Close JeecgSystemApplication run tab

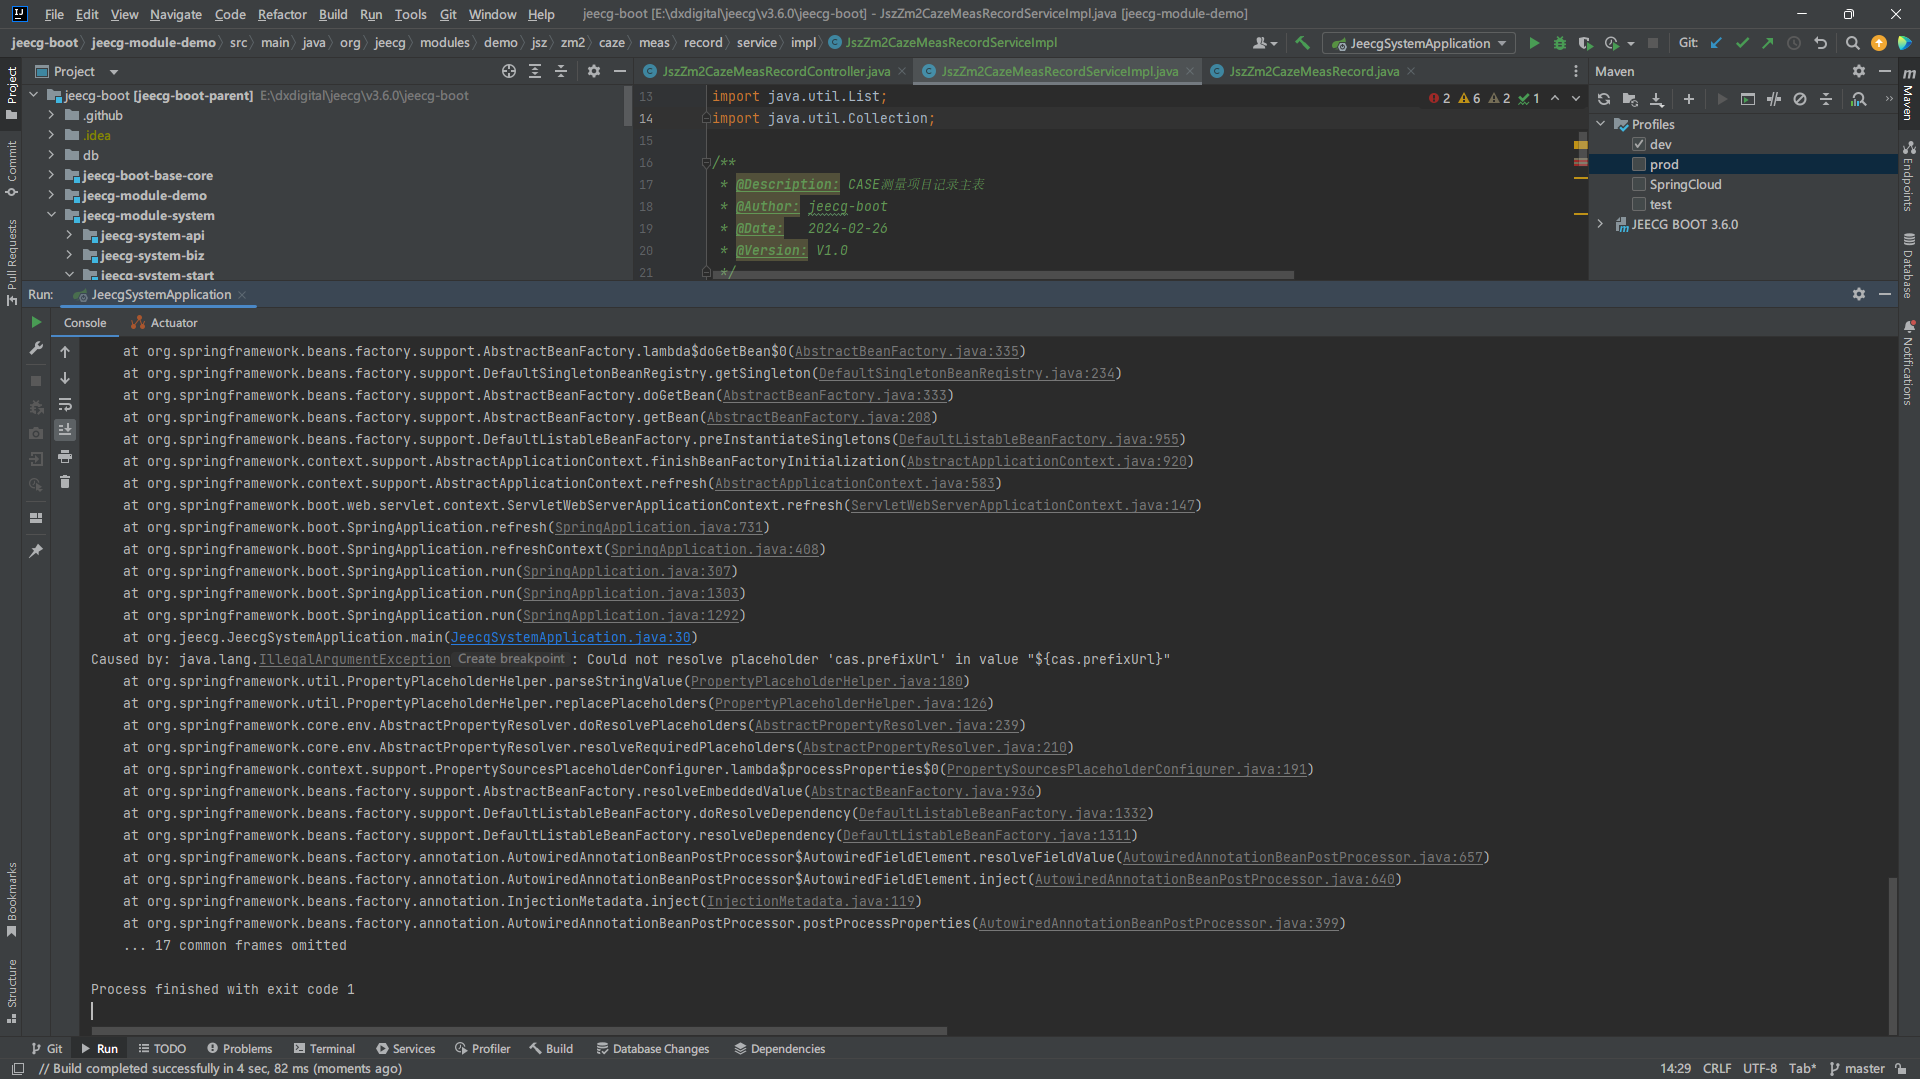[243, 295]
